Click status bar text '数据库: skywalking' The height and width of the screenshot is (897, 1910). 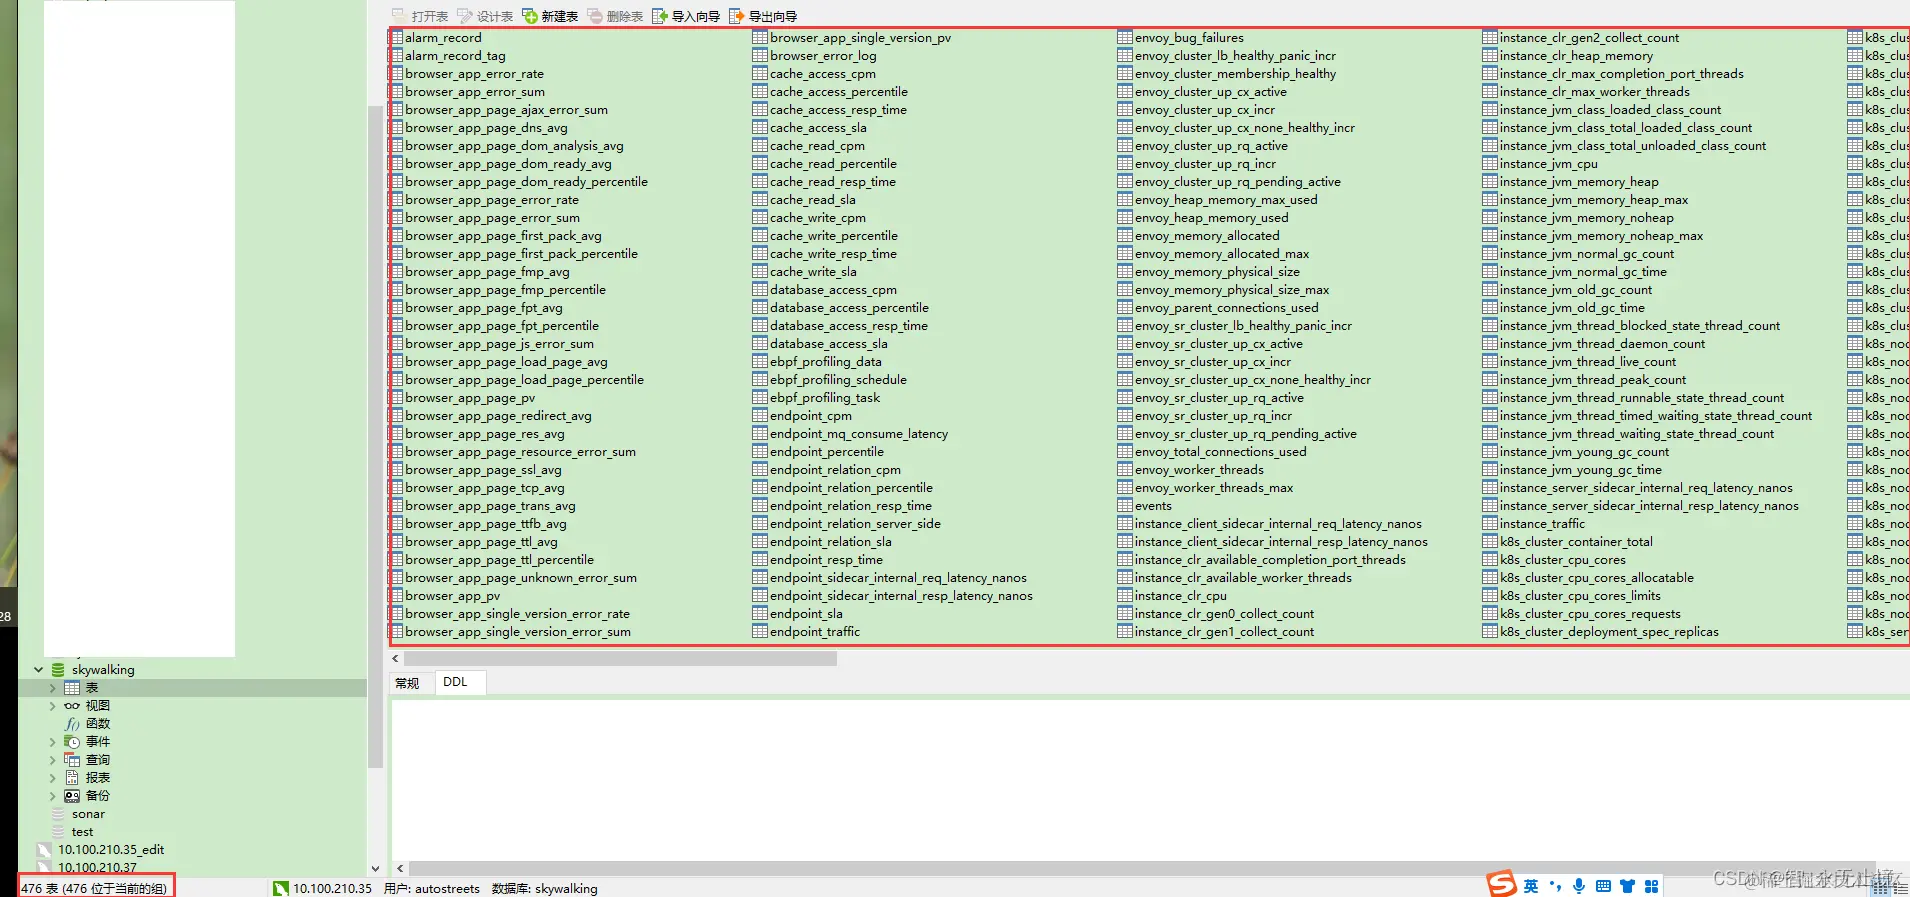(x=544, y=888)
